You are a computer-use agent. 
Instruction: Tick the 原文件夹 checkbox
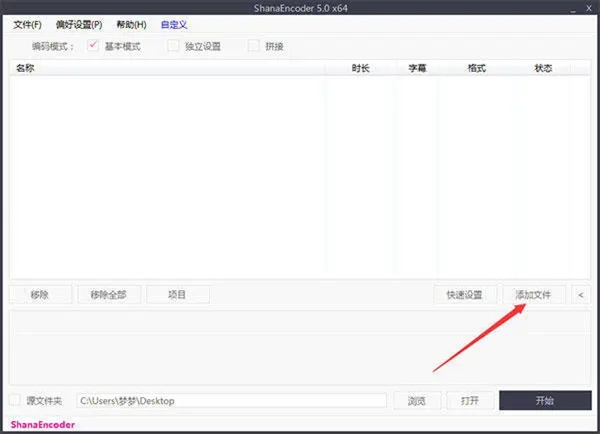pyautogui.click(x=15, y=400)
